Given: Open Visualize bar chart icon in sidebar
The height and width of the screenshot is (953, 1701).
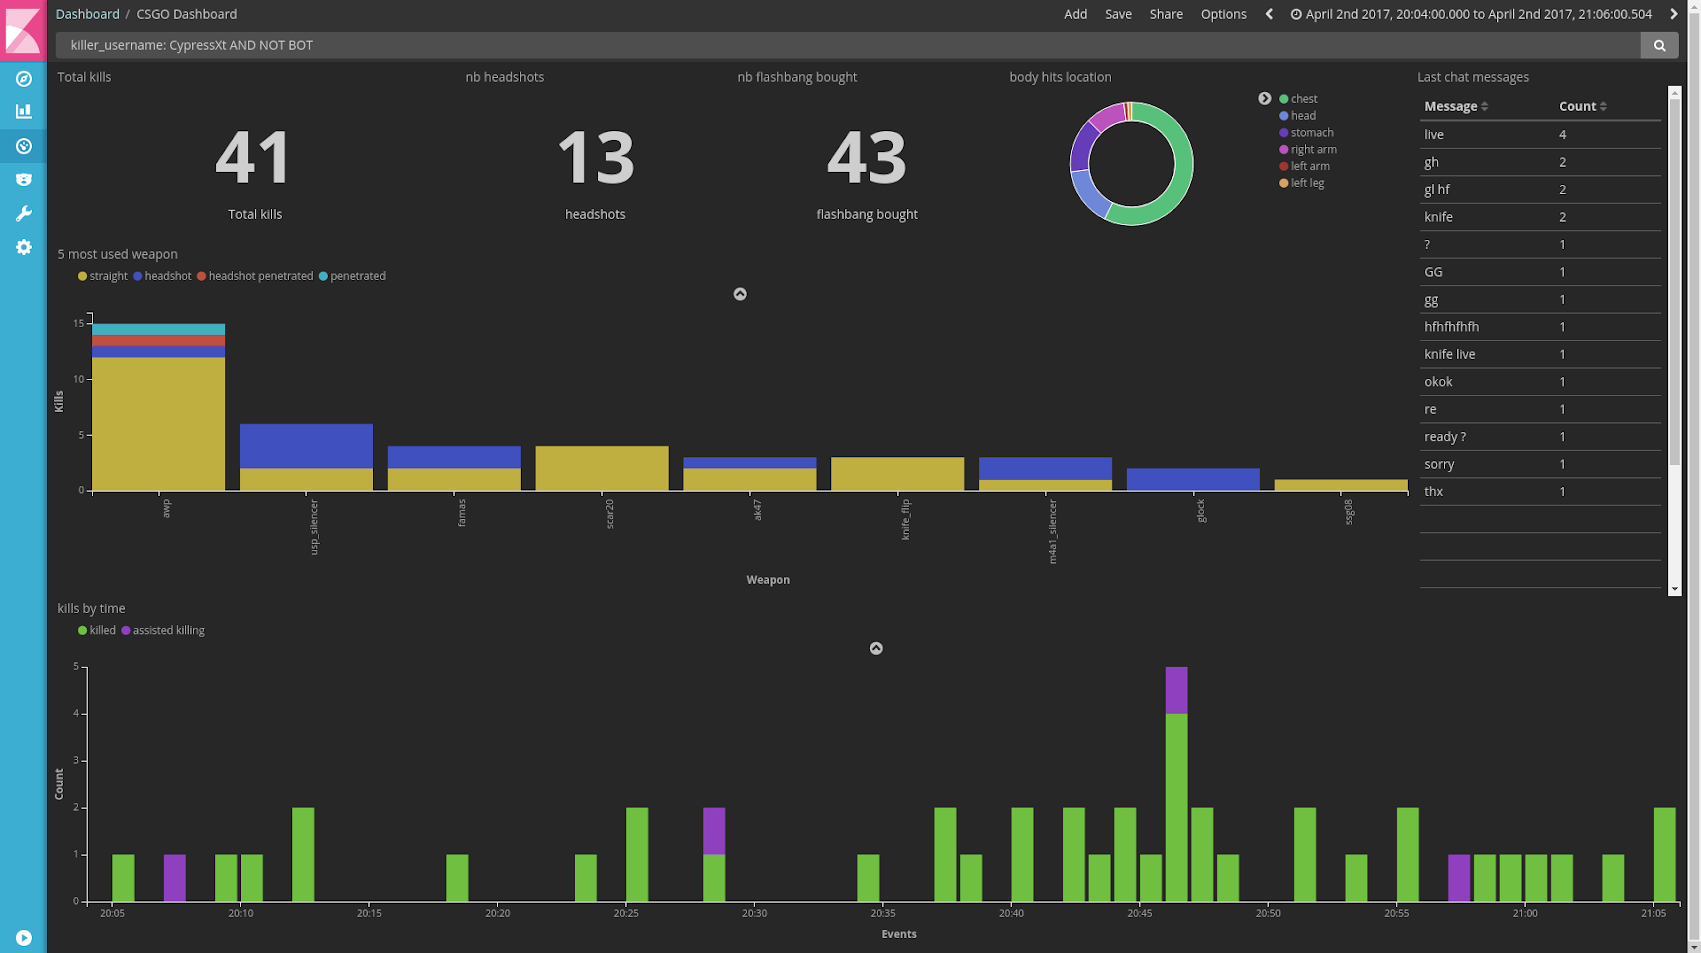Looking at the screenshot, I should [x=23, y=112].
